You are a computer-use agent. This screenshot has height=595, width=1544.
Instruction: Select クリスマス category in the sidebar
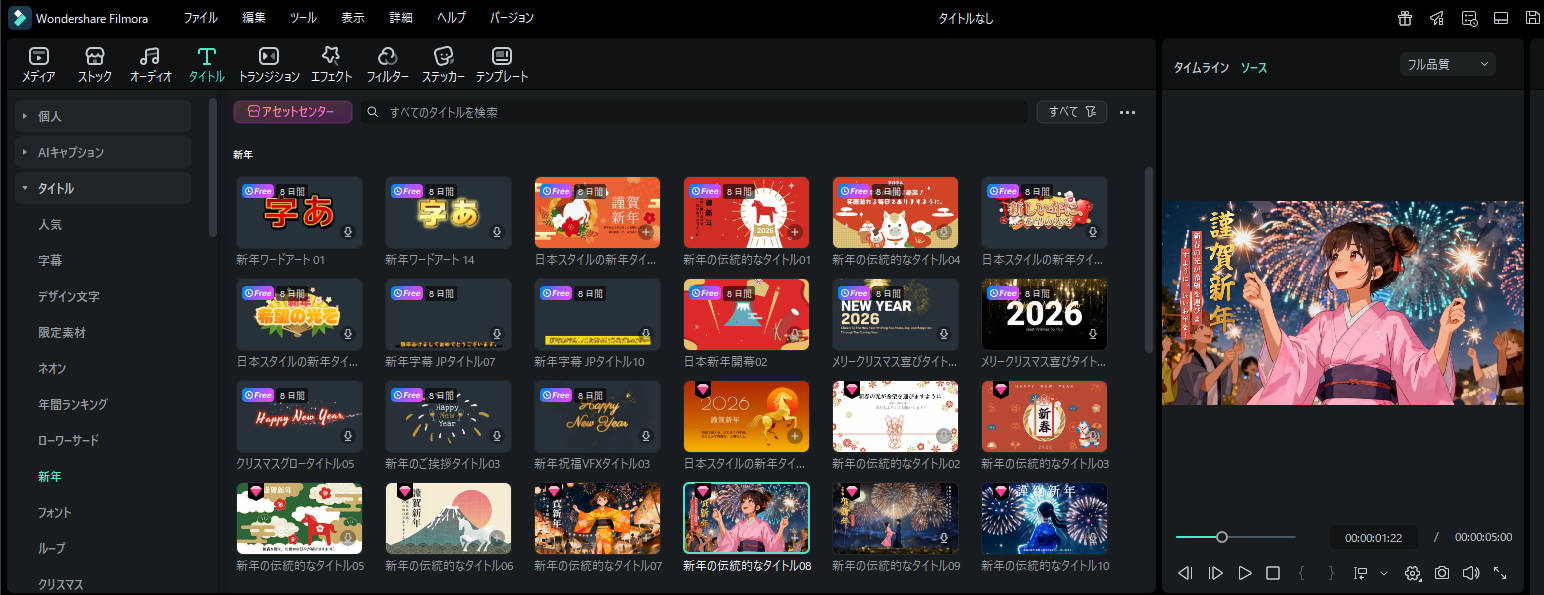pyautogui.click(x=60, y=584)
